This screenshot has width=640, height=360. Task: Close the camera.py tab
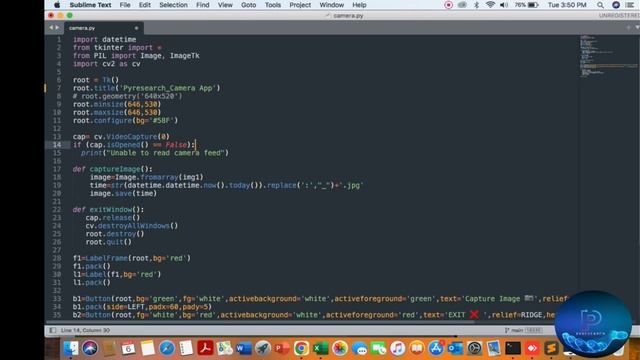point(136,28)
